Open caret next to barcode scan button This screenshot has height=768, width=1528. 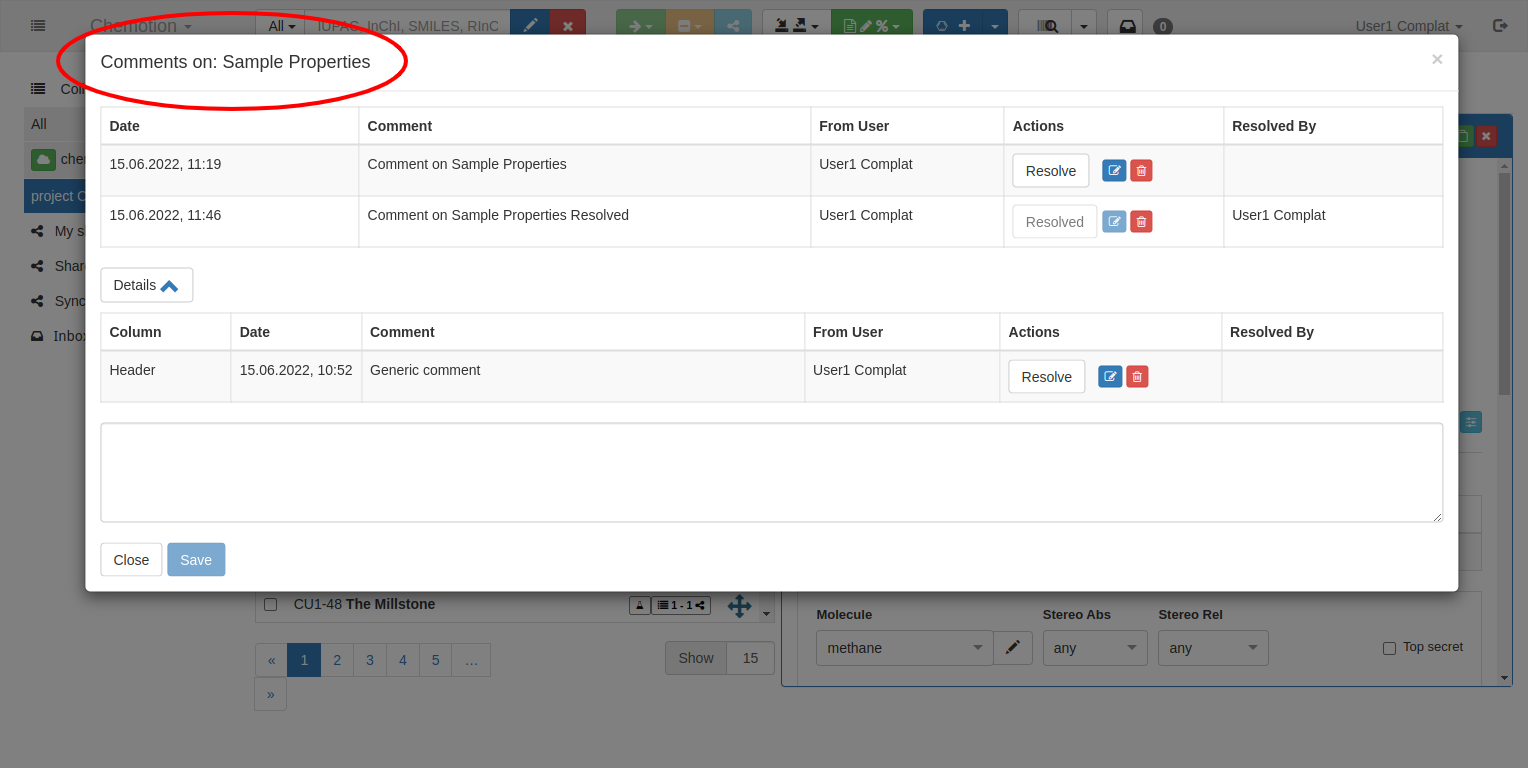(1084, 26)
